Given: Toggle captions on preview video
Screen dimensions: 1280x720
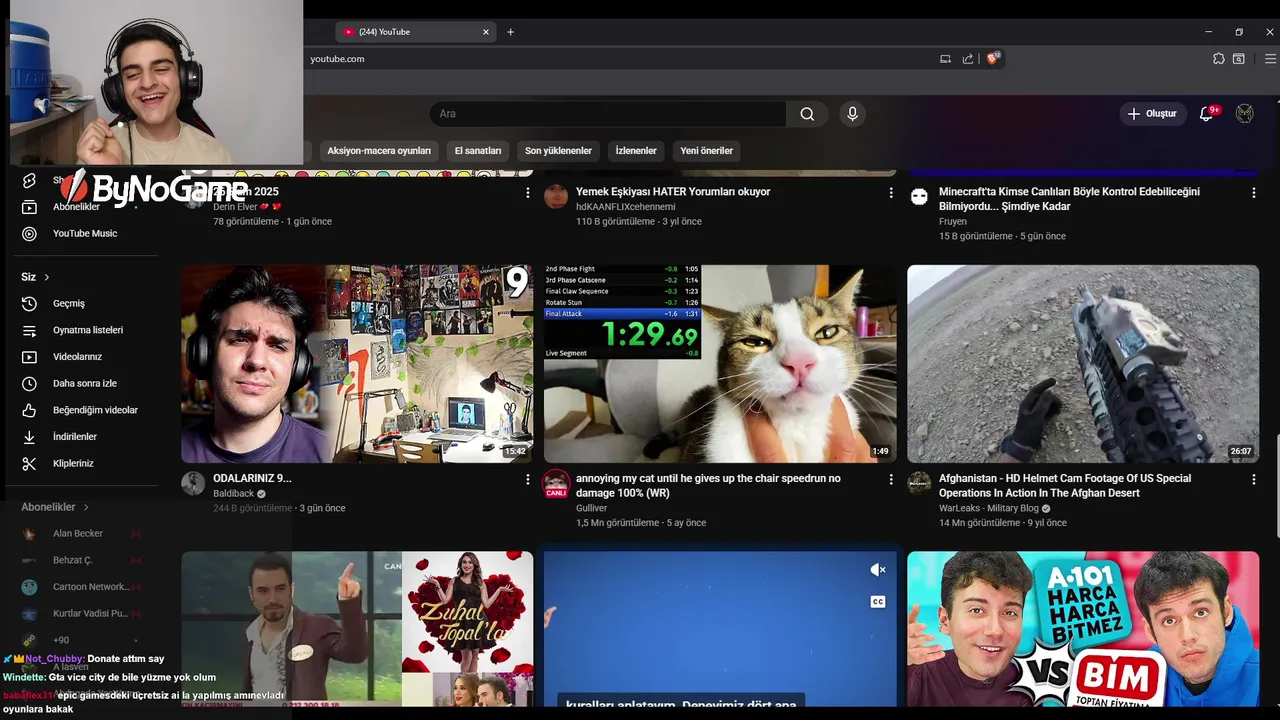Looking at the screenshot, I should [878, 602].
